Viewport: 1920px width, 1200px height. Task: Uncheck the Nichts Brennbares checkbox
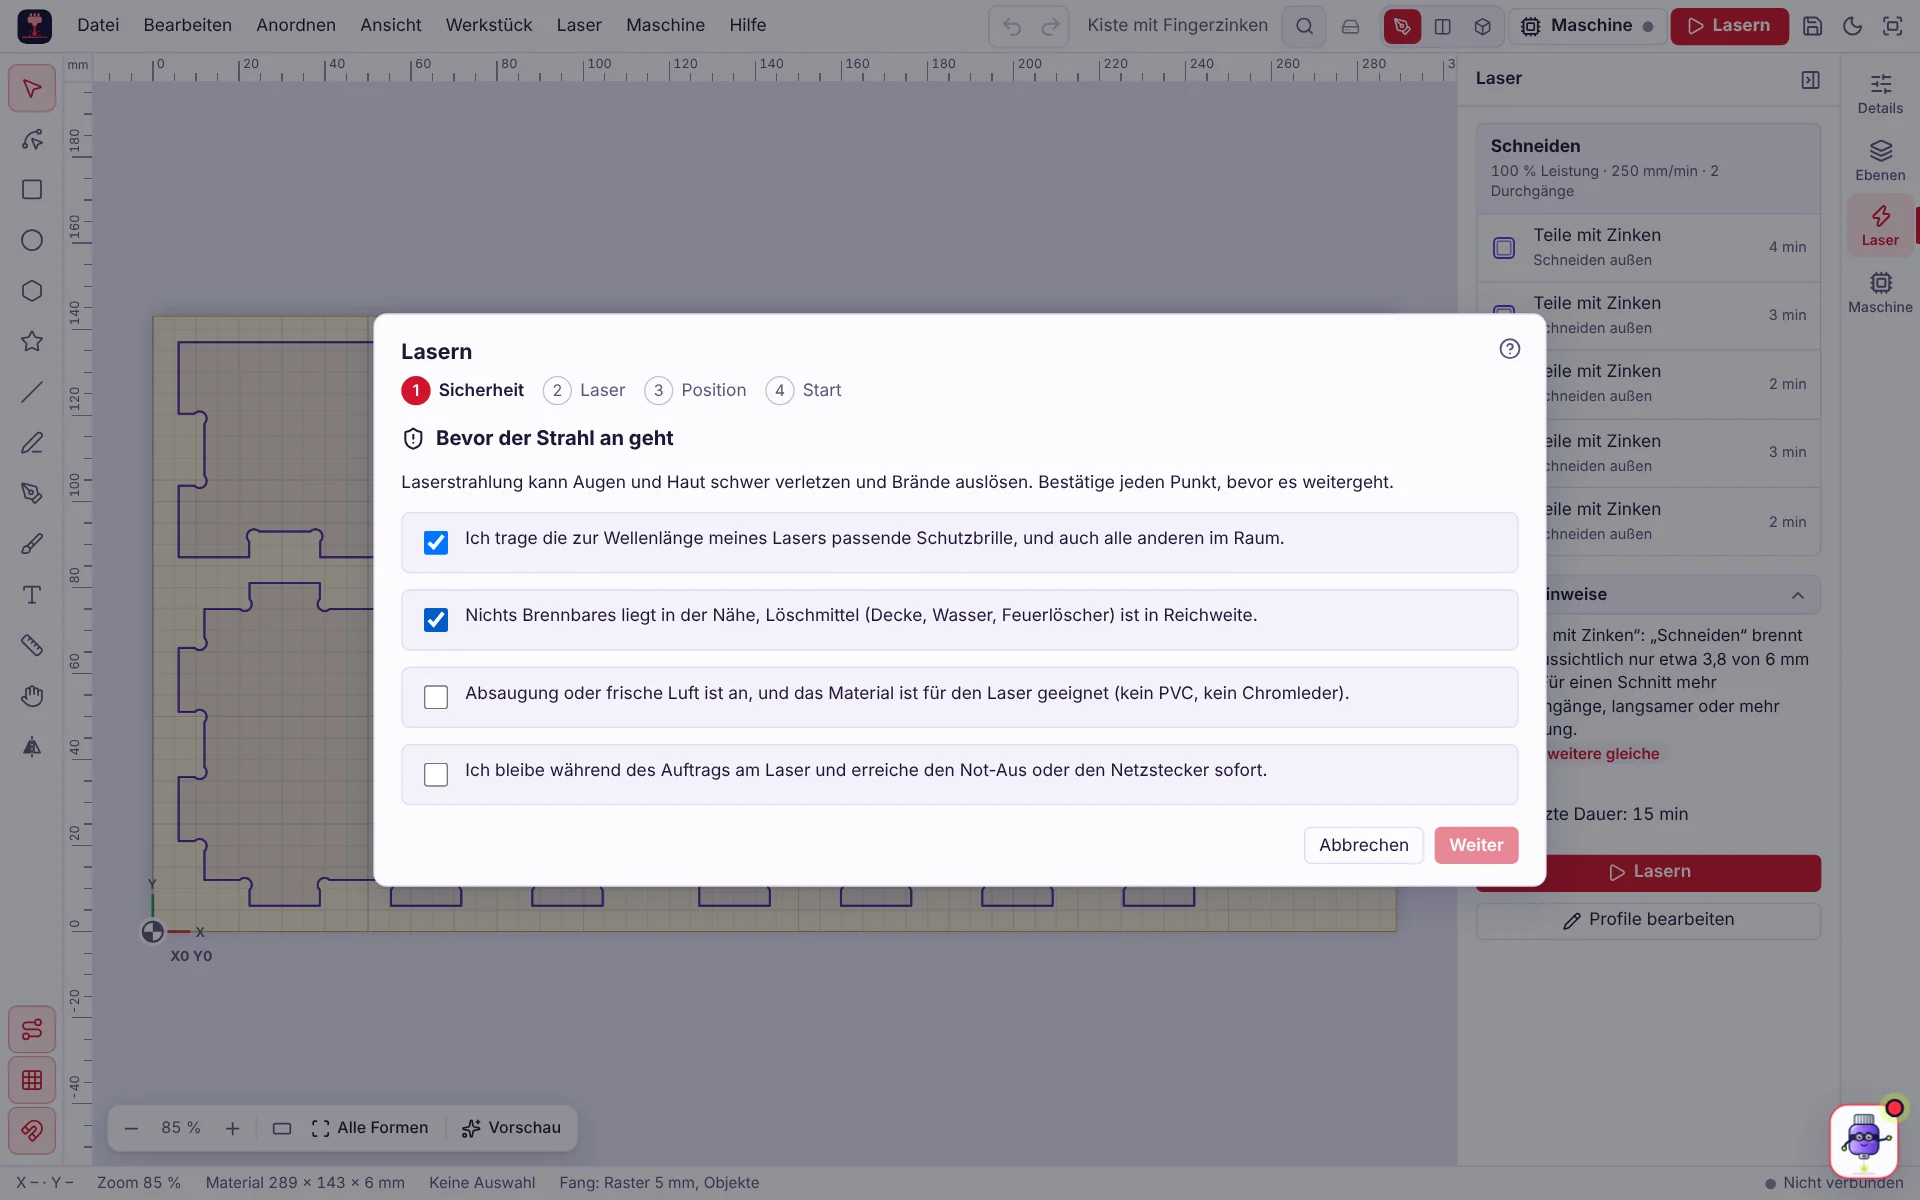pos(436,620)
